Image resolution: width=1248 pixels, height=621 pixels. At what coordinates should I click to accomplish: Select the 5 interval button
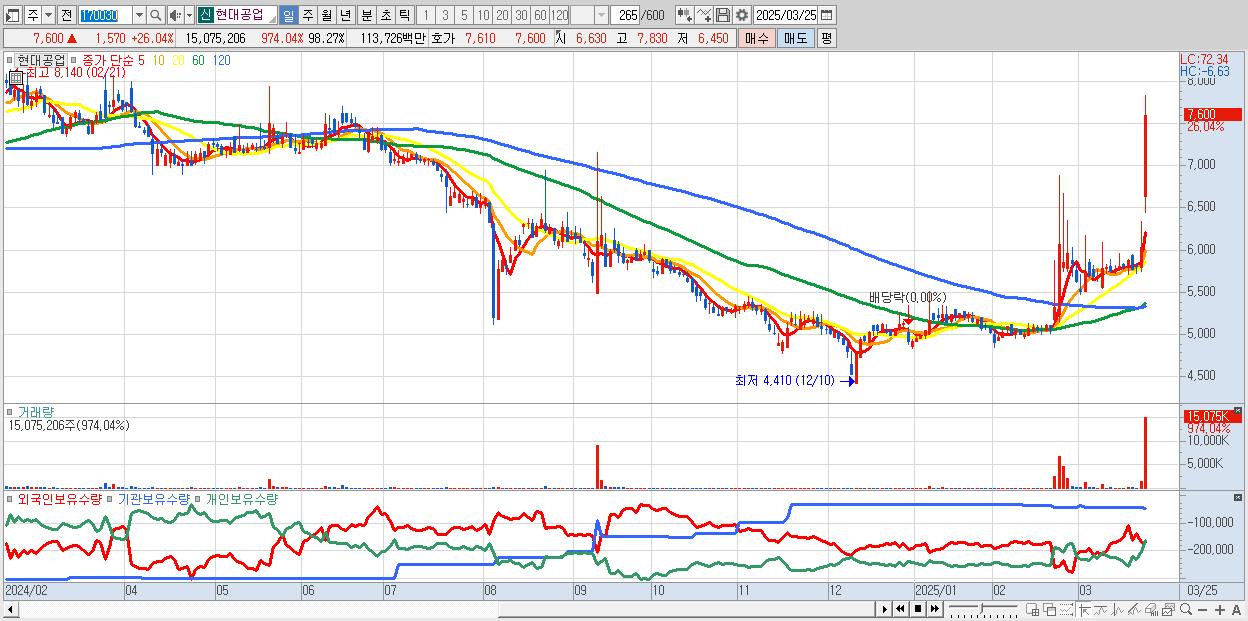464,15
